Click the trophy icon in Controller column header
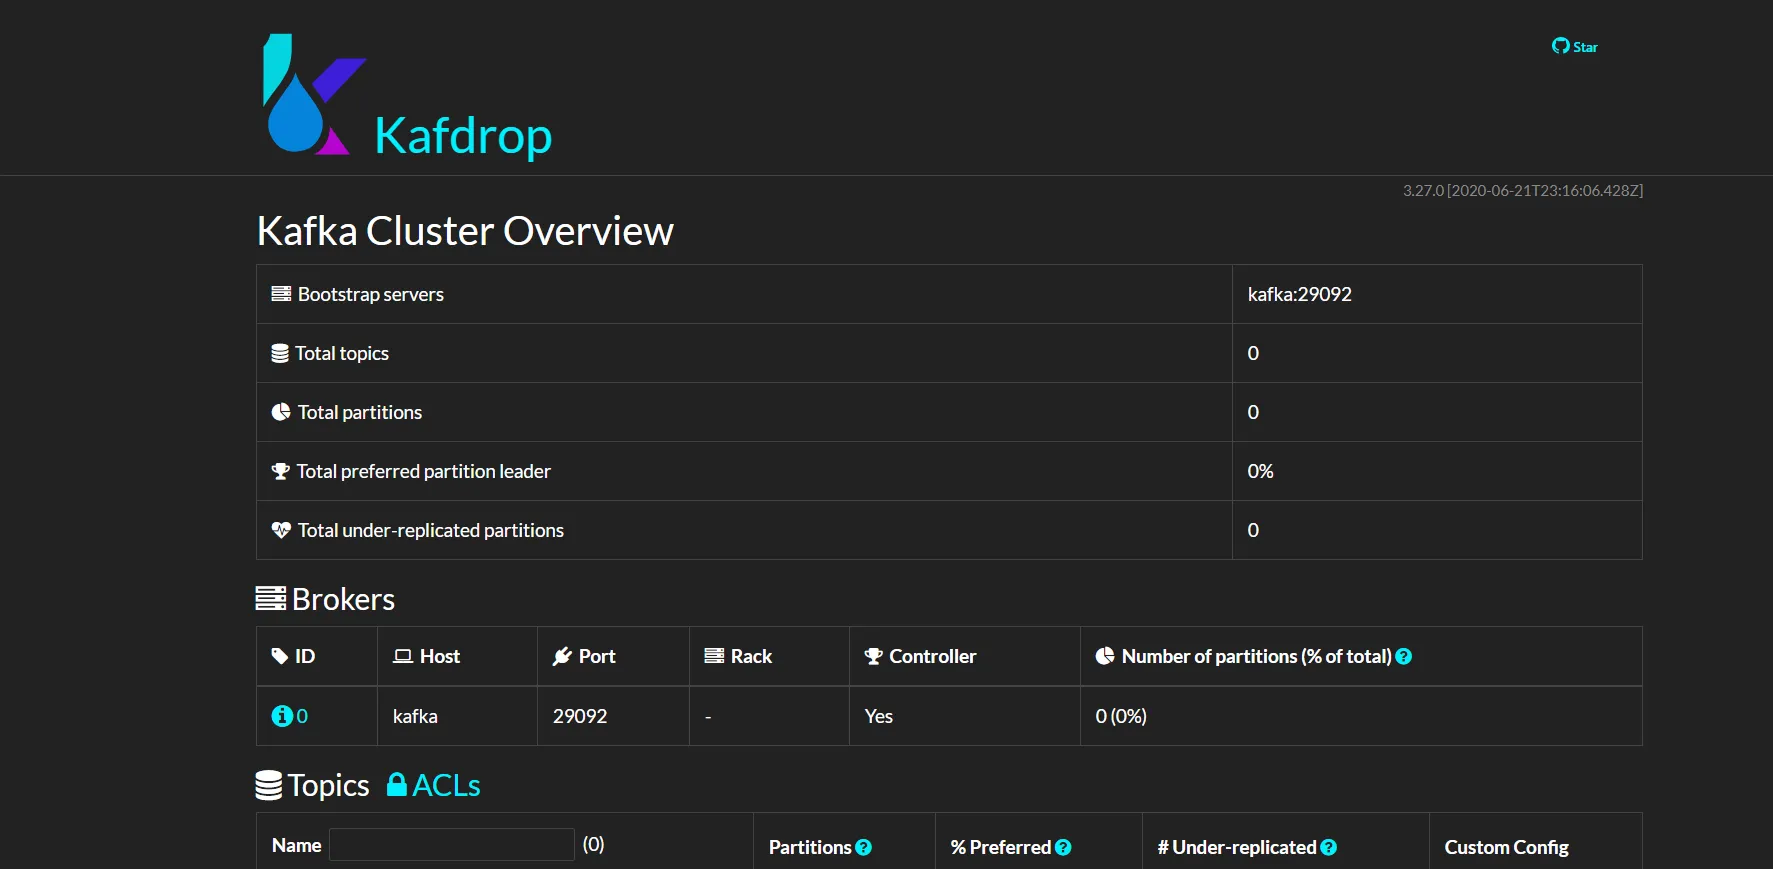This screenshot has height=869, width=1773. pyautogui.click(x=873, y=656)
